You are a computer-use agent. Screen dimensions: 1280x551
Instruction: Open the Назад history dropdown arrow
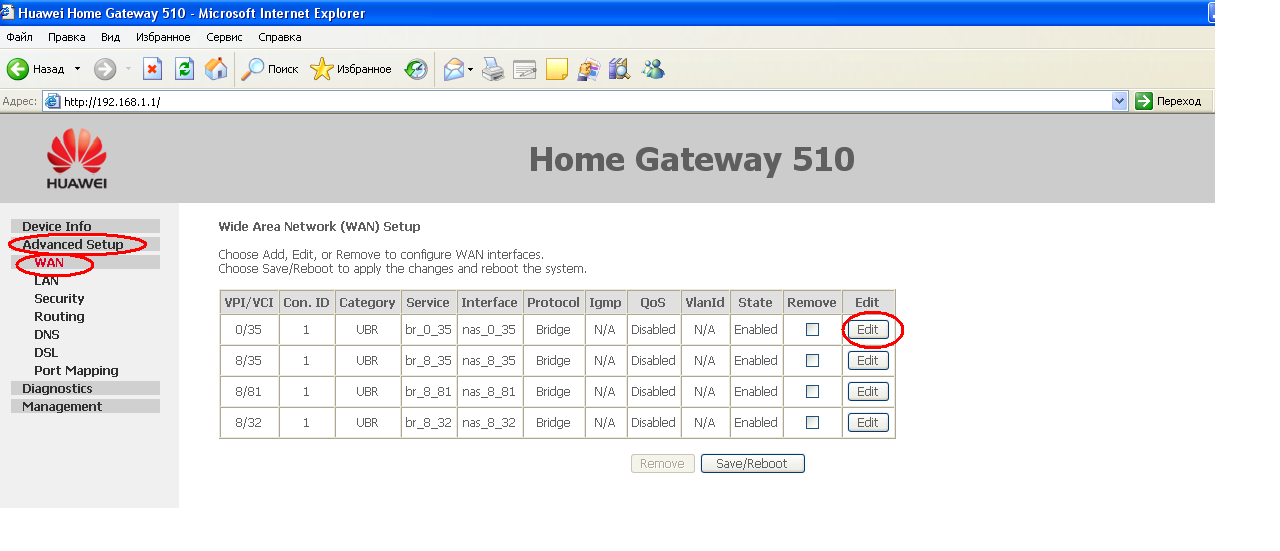click(77, 69)
